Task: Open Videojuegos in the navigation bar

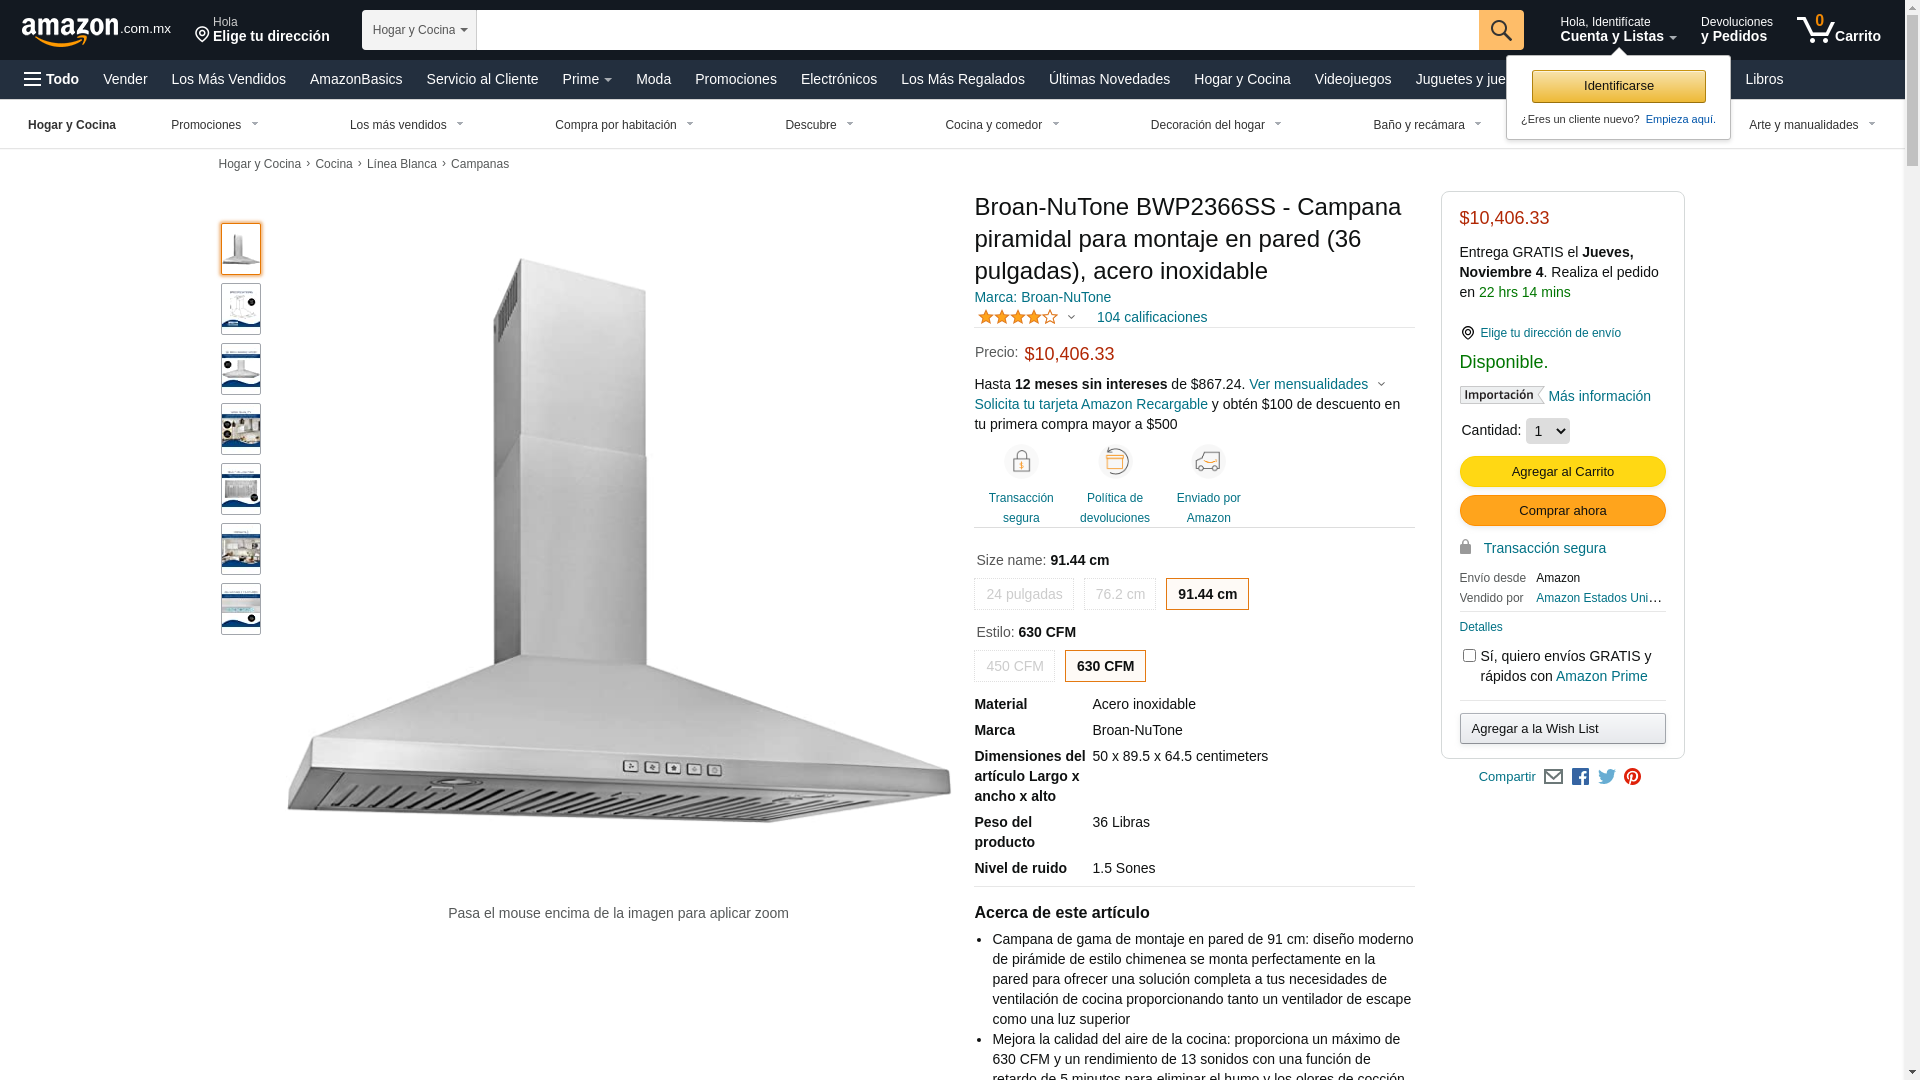Action: click(x=1352, y=79)
